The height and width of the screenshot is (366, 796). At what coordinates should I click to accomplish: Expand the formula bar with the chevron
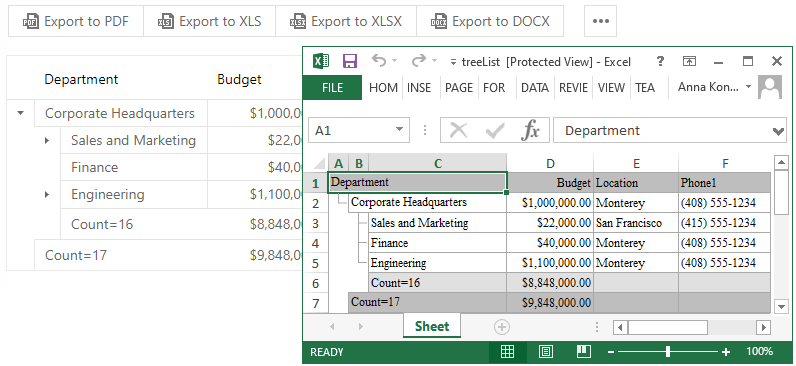(779, 131)
